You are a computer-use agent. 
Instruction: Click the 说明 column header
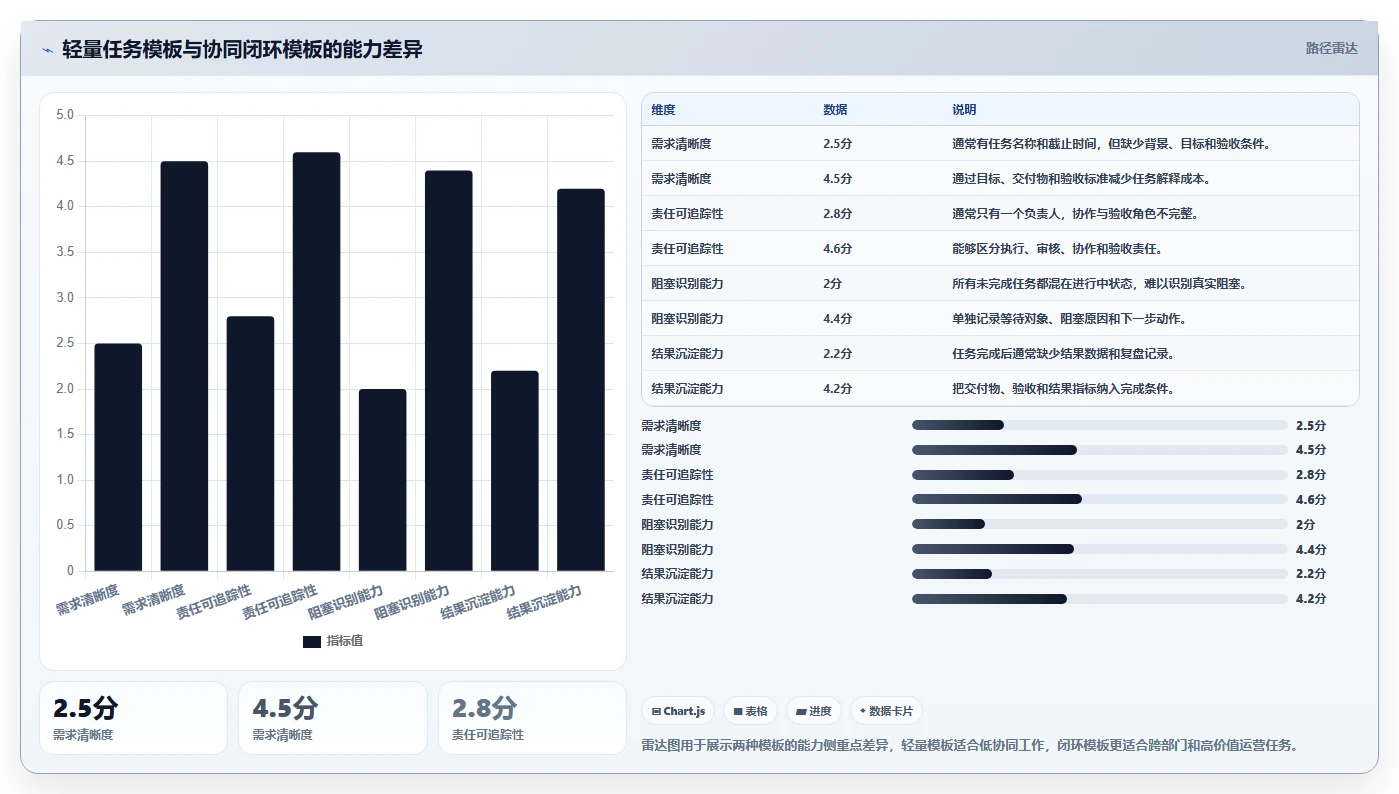[964, 110]
